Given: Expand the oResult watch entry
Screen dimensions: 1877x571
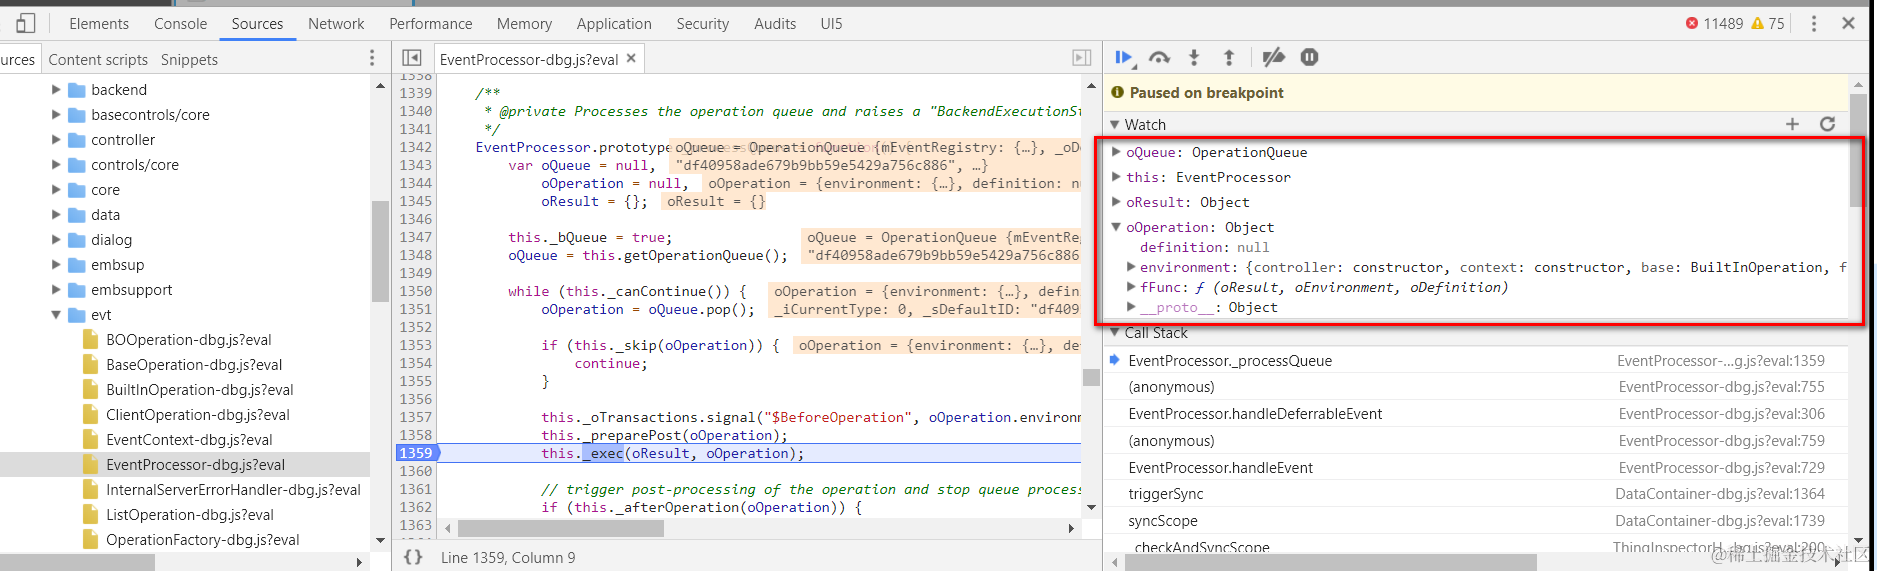Looking at the screenshot, I should (x=1116, y=202).
